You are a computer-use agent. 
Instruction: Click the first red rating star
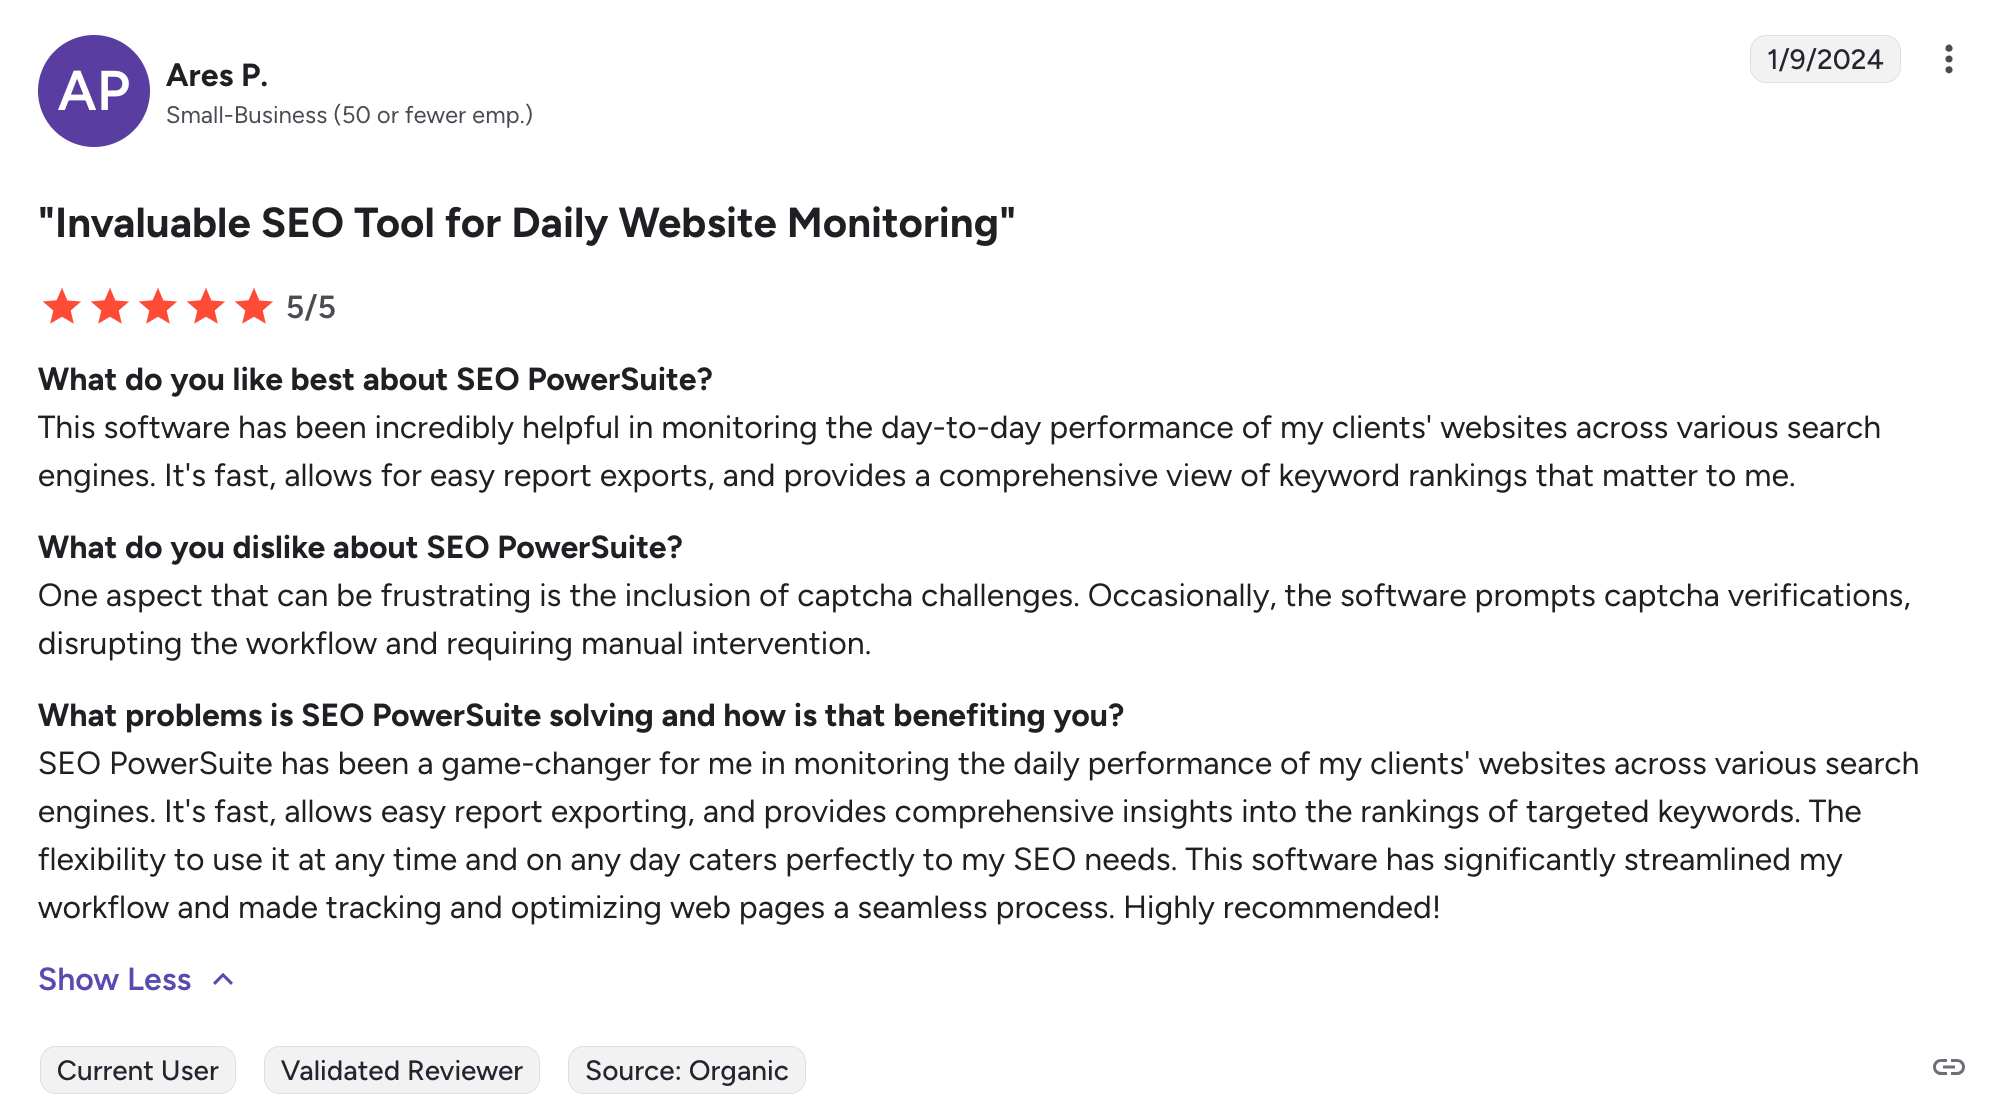point(62,307)
